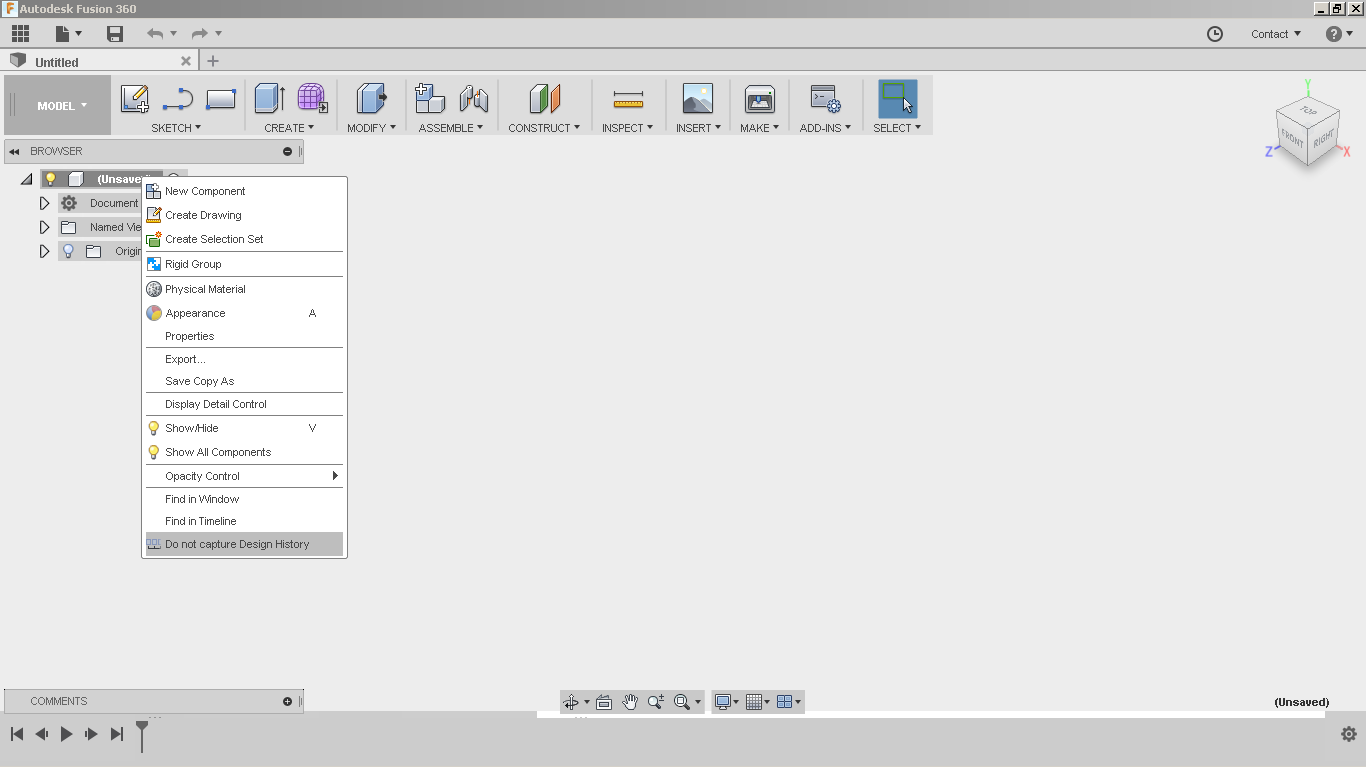The height and width of the screenshot is (768, 1366).
Task: Expand the INSPECT dropdown menu
Action: pyautogui.click(x=627, y=128)
